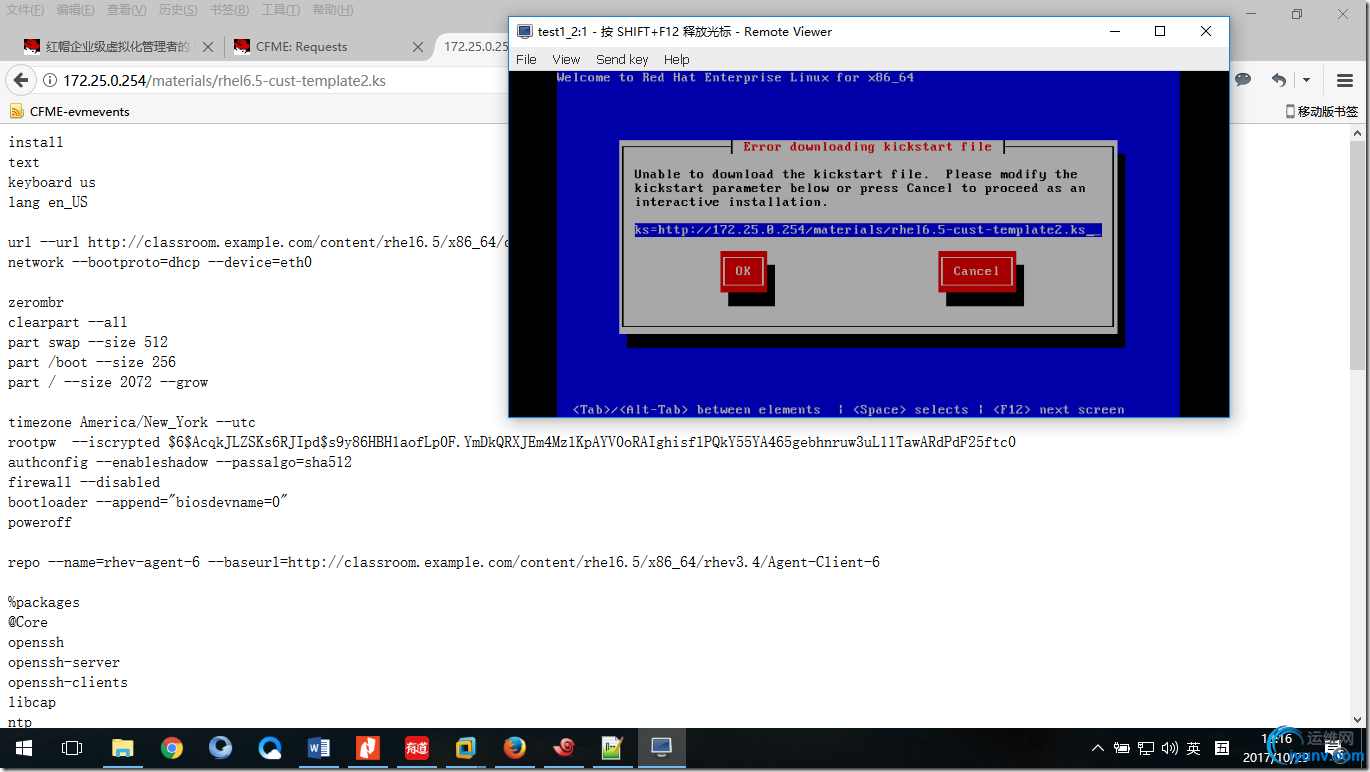This screenshot has width=1370, height=772.
Task: Focus the ks= kickstart URL input field
Action: pyautogui.click(x=868, y=230)
